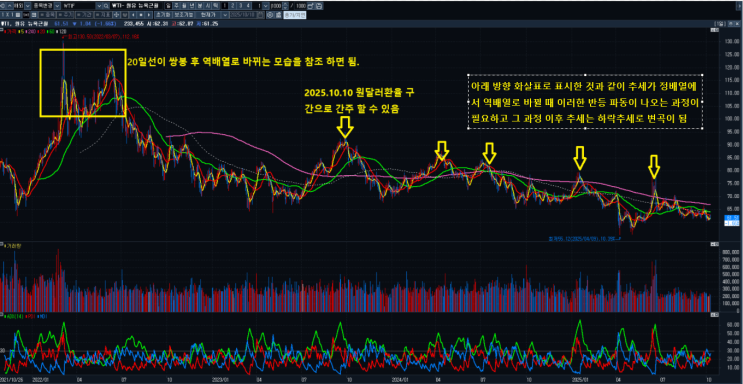Viewport: 743px width, 384px height.
Task: Click the 지표 toolbar button
Action: (103, 15)
